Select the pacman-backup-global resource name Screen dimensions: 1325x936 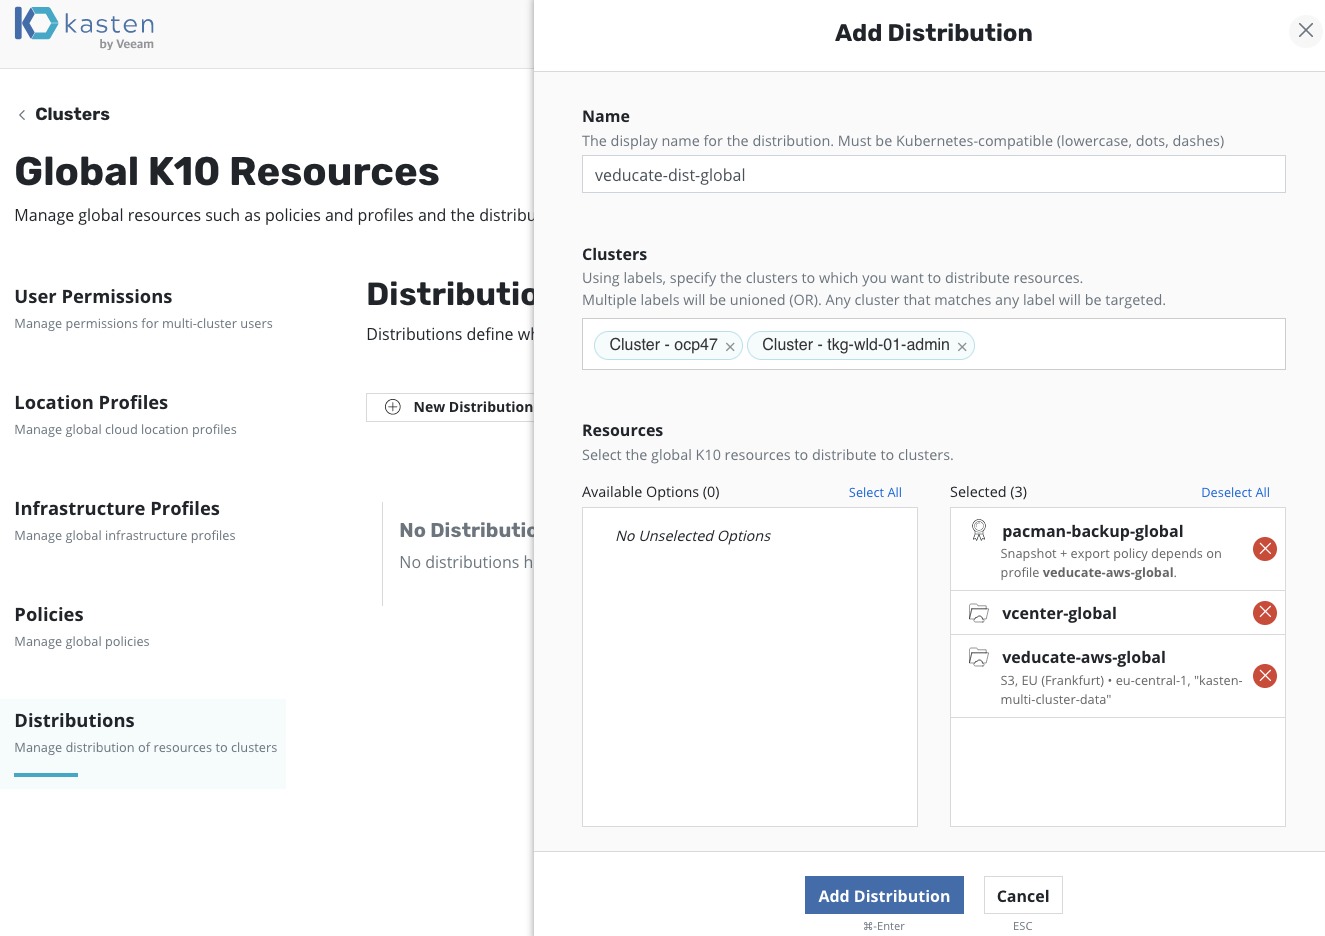click(x=1092, y=531)
